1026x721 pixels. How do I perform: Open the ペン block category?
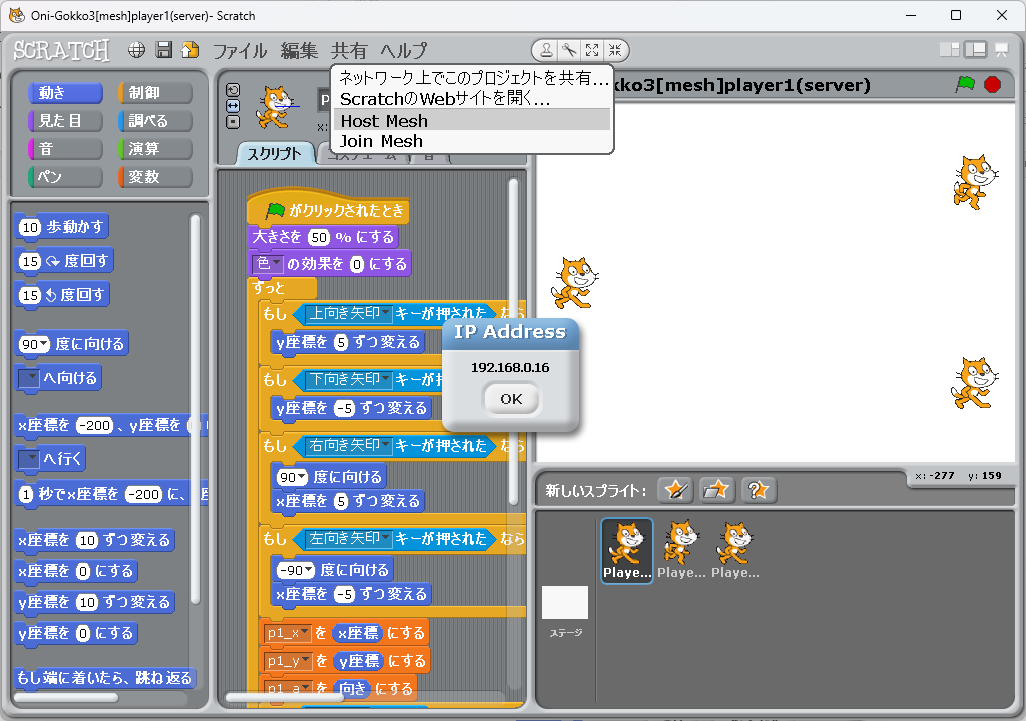click(x=65, y=177)
